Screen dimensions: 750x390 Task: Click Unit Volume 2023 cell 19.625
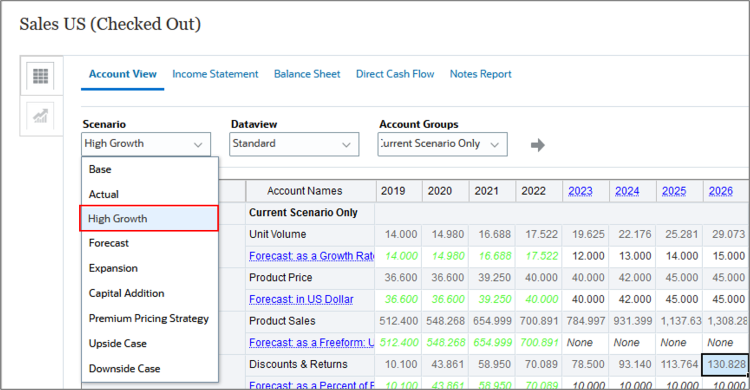click(x=586, y=234)
